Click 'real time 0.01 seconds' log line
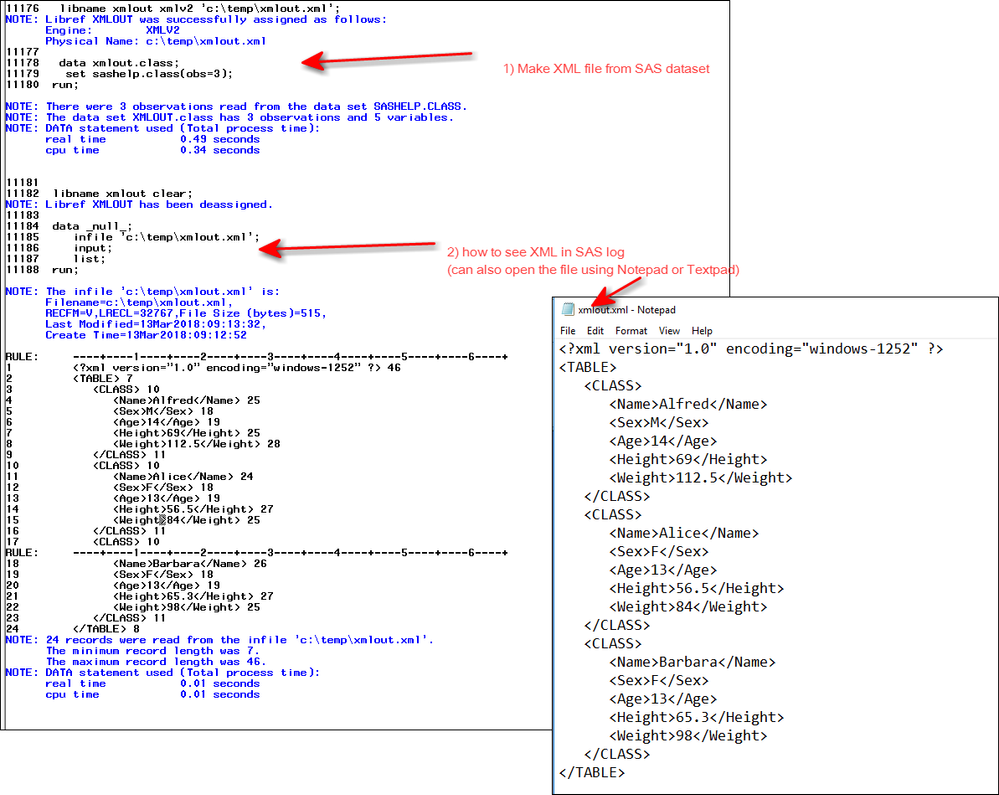Viewport: 999px width, 795px height. (x=152, y=684)
